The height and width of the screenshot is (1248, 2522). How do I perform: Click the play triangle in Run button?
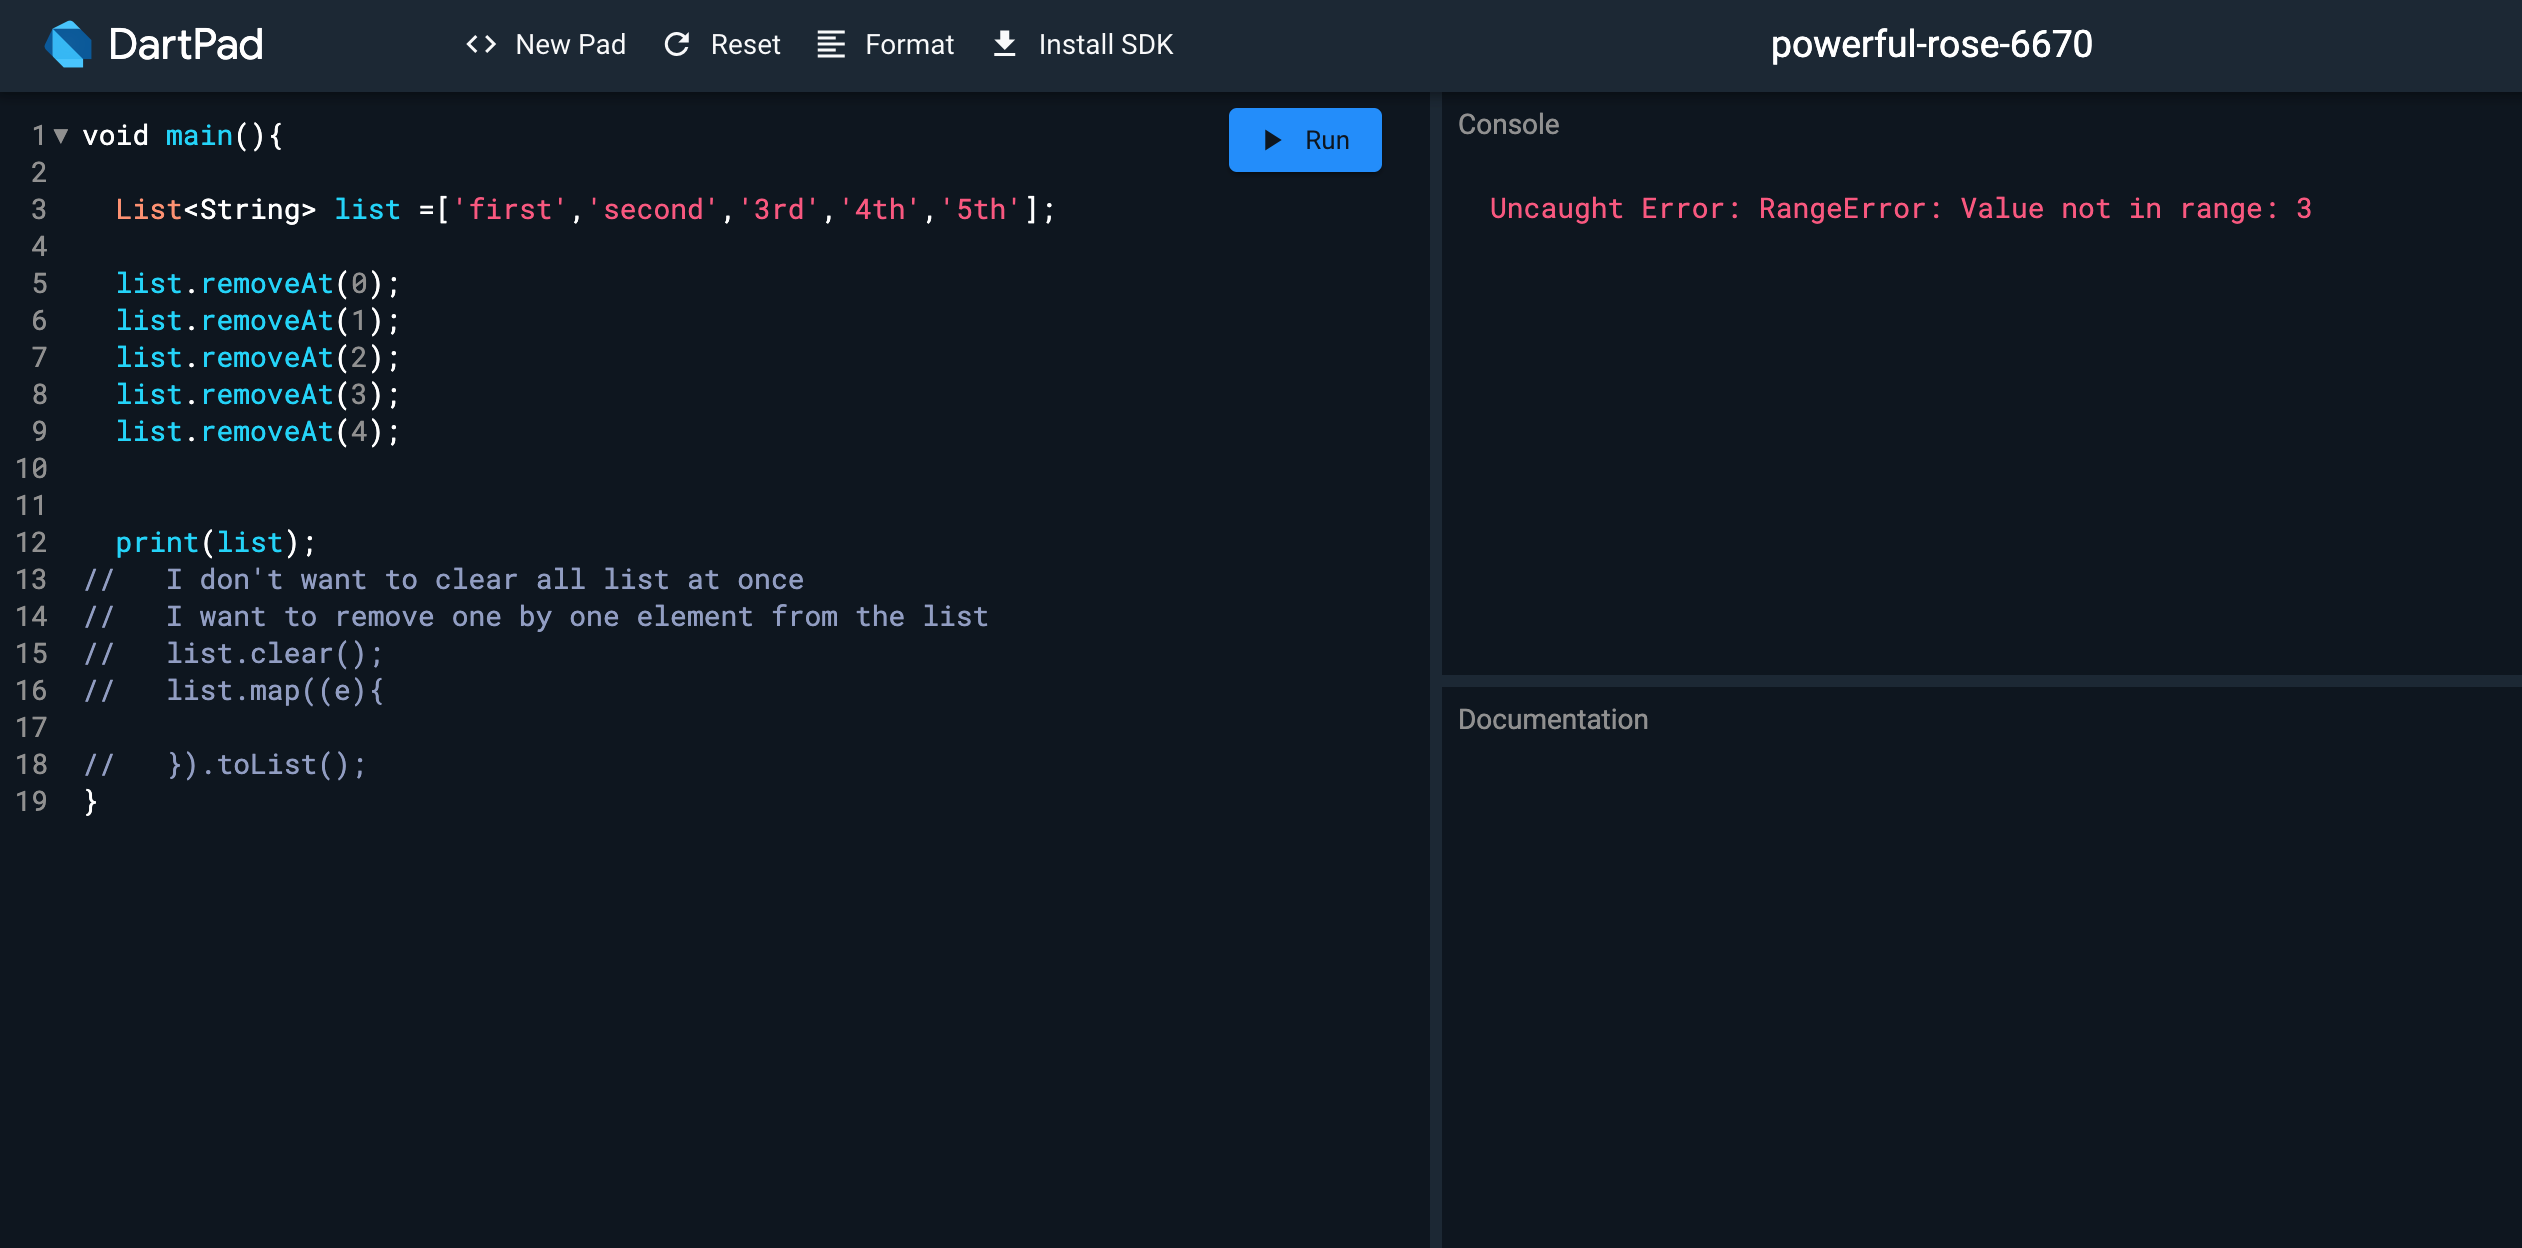pyautogui.click(x=1272, y=140)
